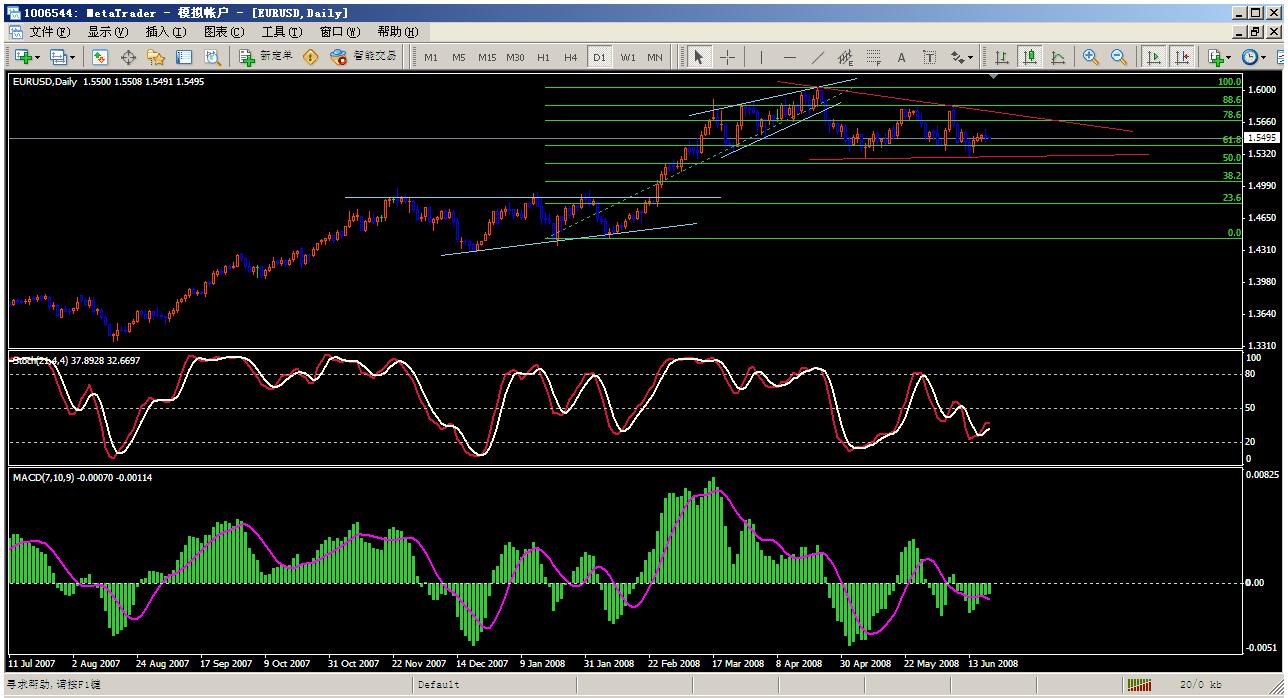Click the 1.5495 current price marker
Viewport: 1288px width, 698px height.
(1263, 138)
